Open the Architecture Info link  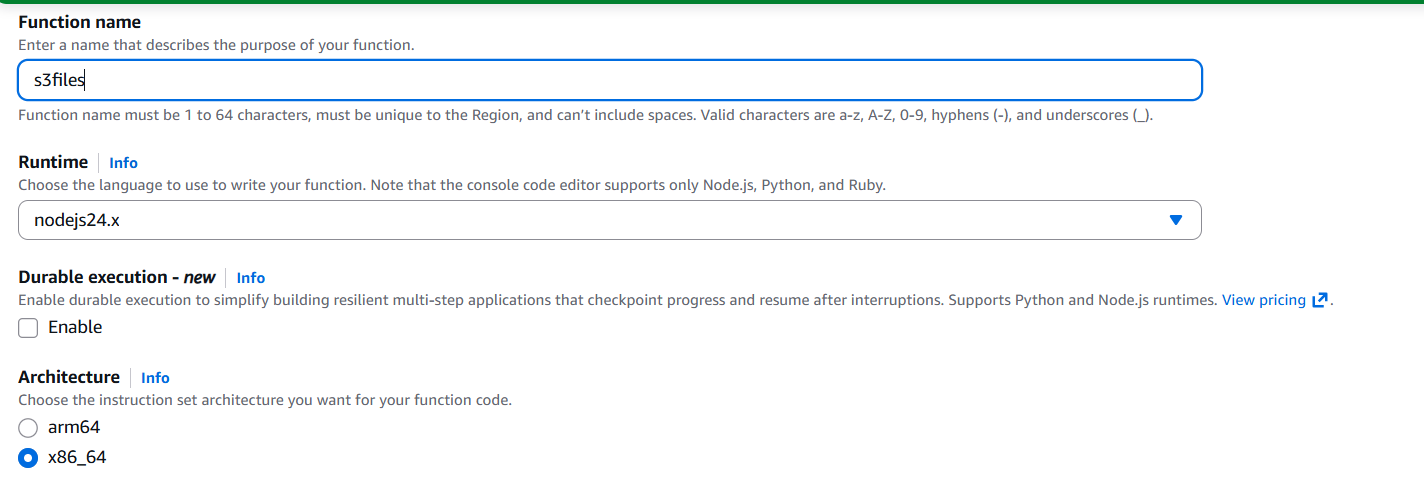tap(155, 378)
